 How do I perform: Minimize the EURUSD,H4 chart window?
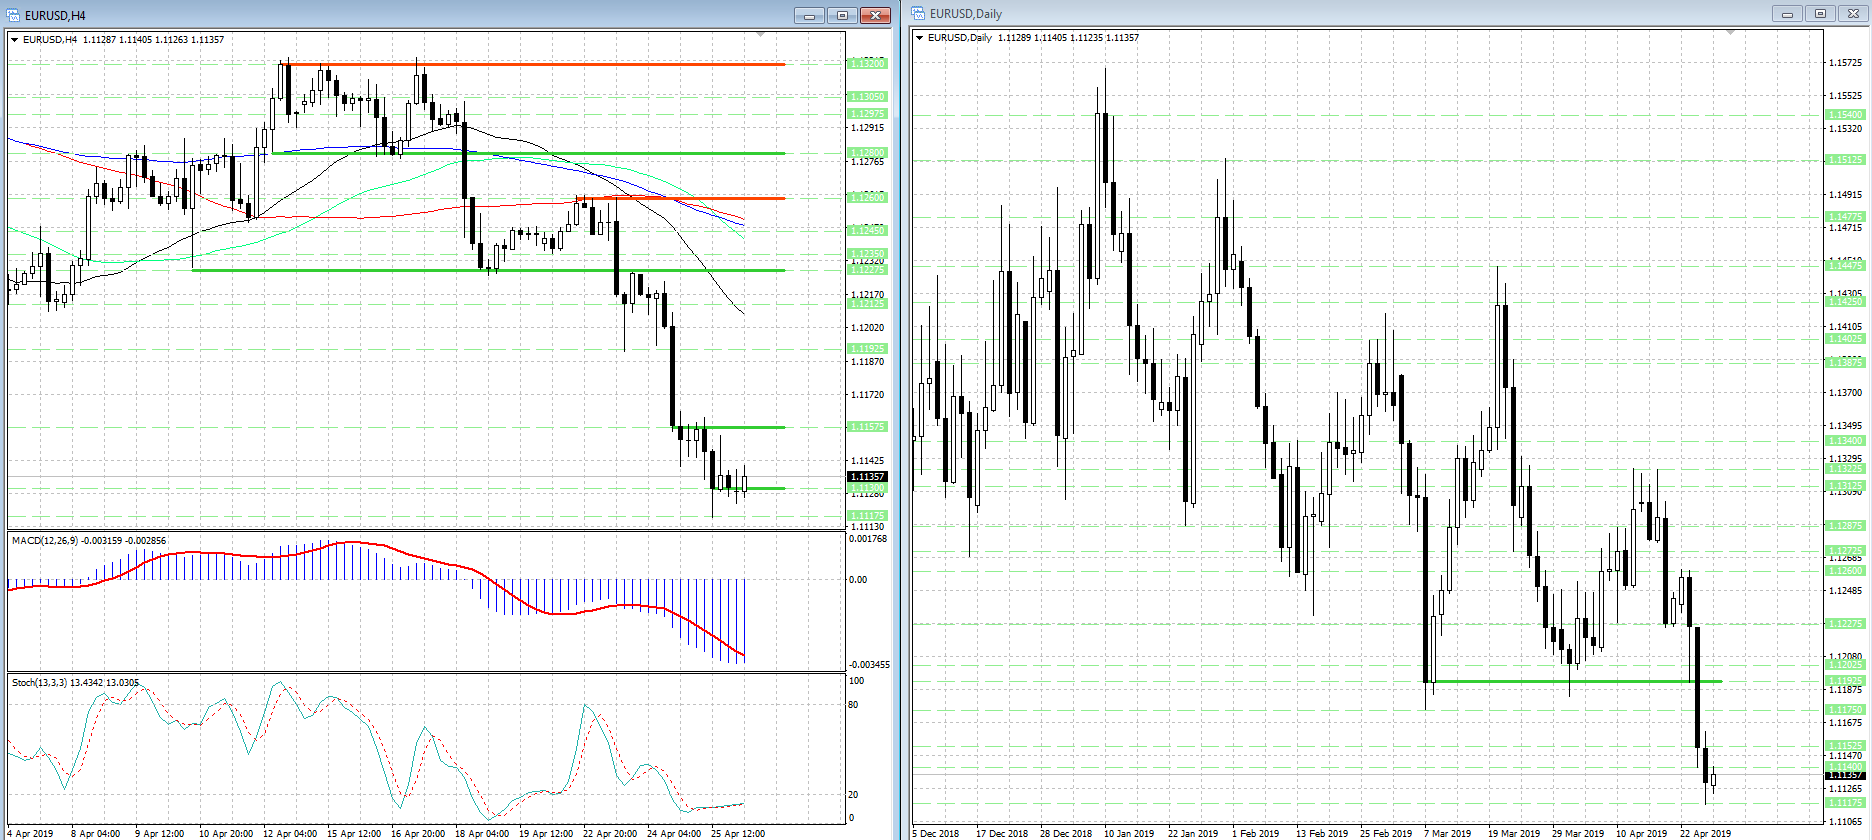point(809,15)
